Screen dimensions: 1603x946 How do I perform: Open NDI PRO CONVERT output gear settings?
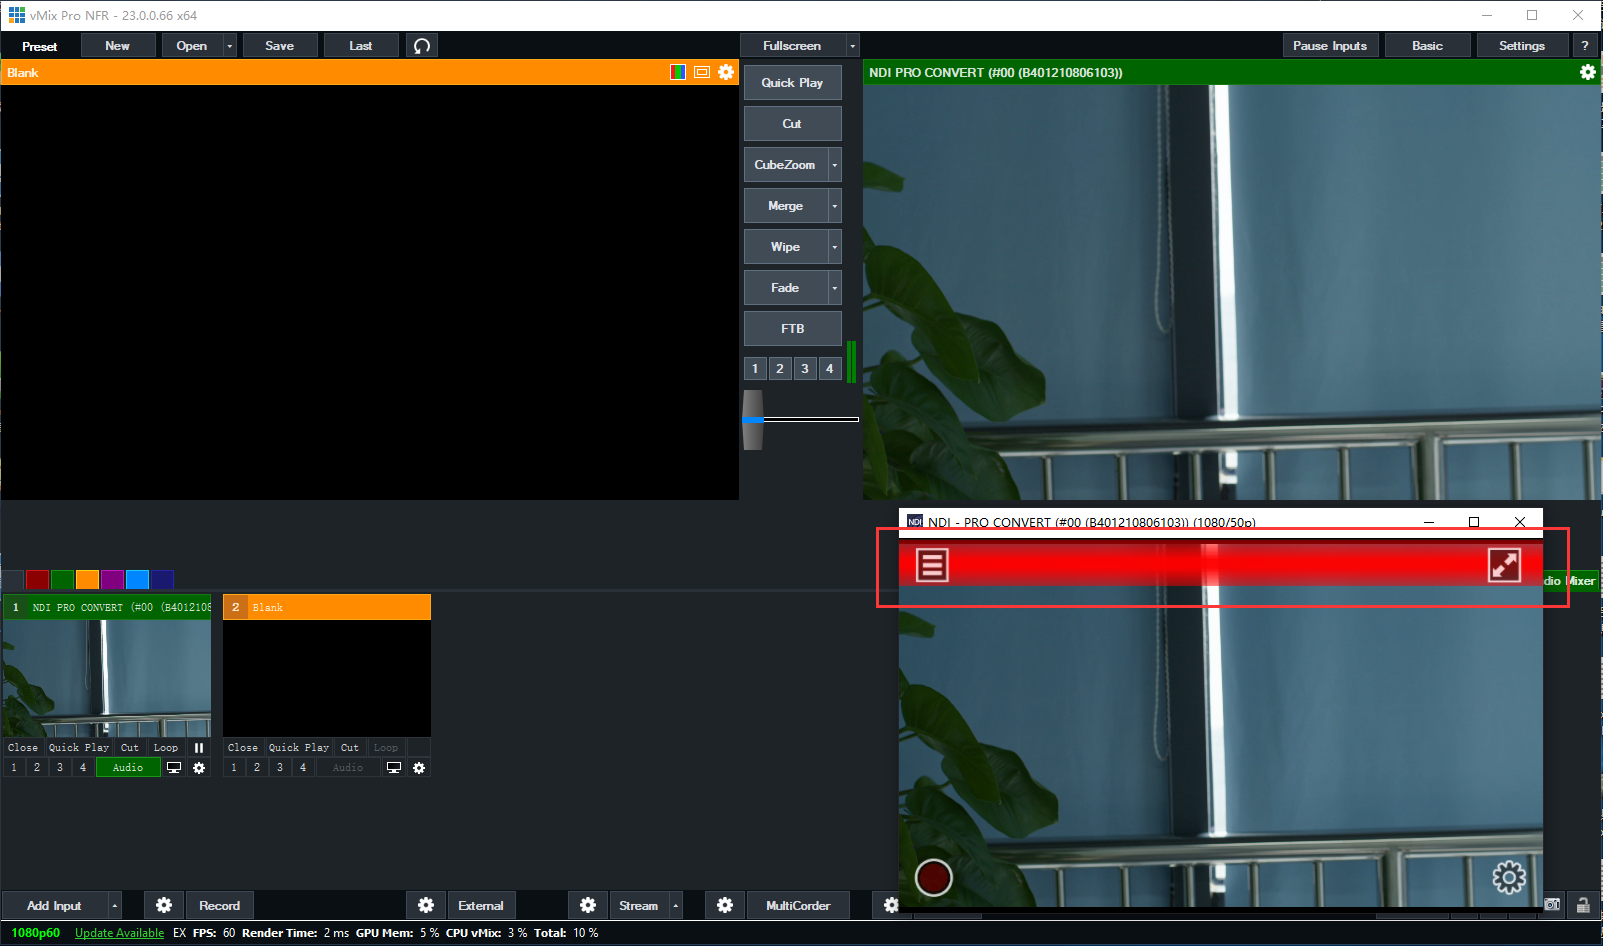coord(1587,72)
